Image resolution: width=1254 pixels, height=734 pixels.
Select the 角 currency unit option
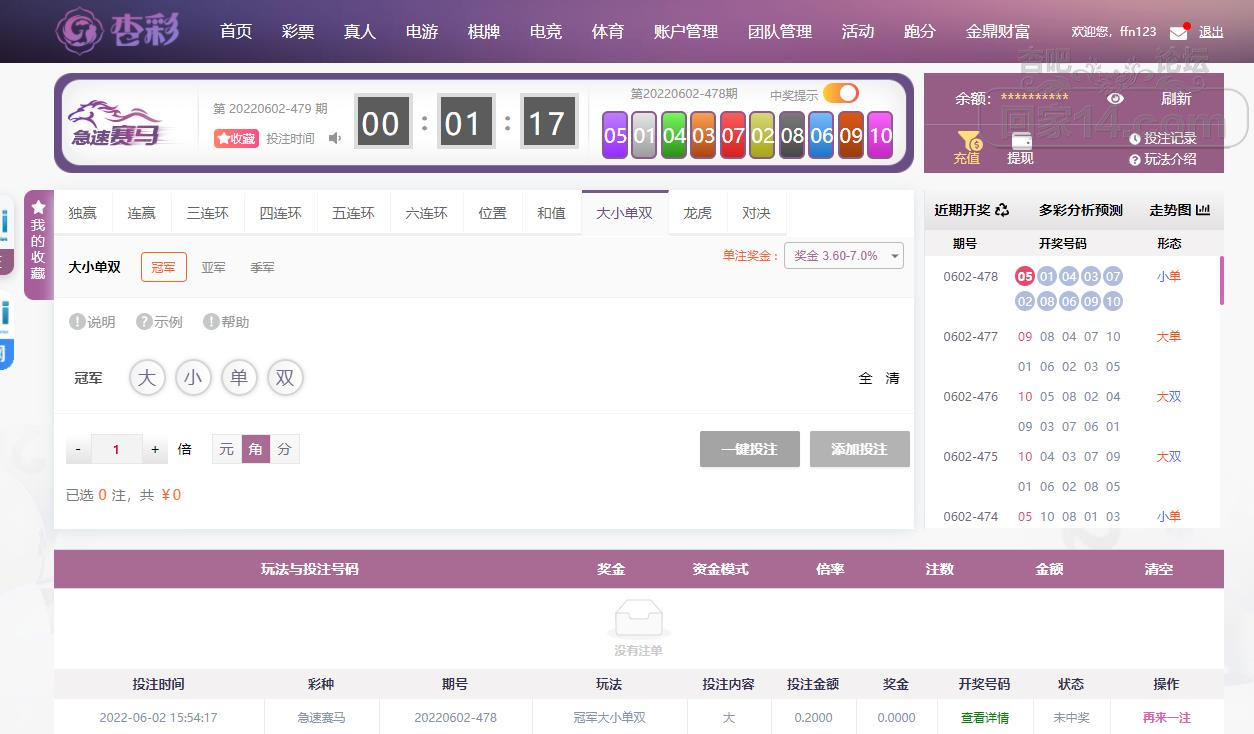pos(256,449)
